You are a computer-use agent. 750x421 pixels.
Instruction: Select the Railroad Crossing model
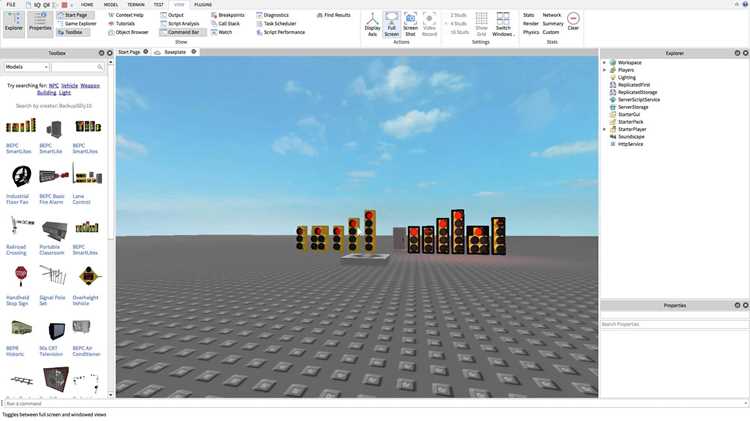click(x=20, y=234)
